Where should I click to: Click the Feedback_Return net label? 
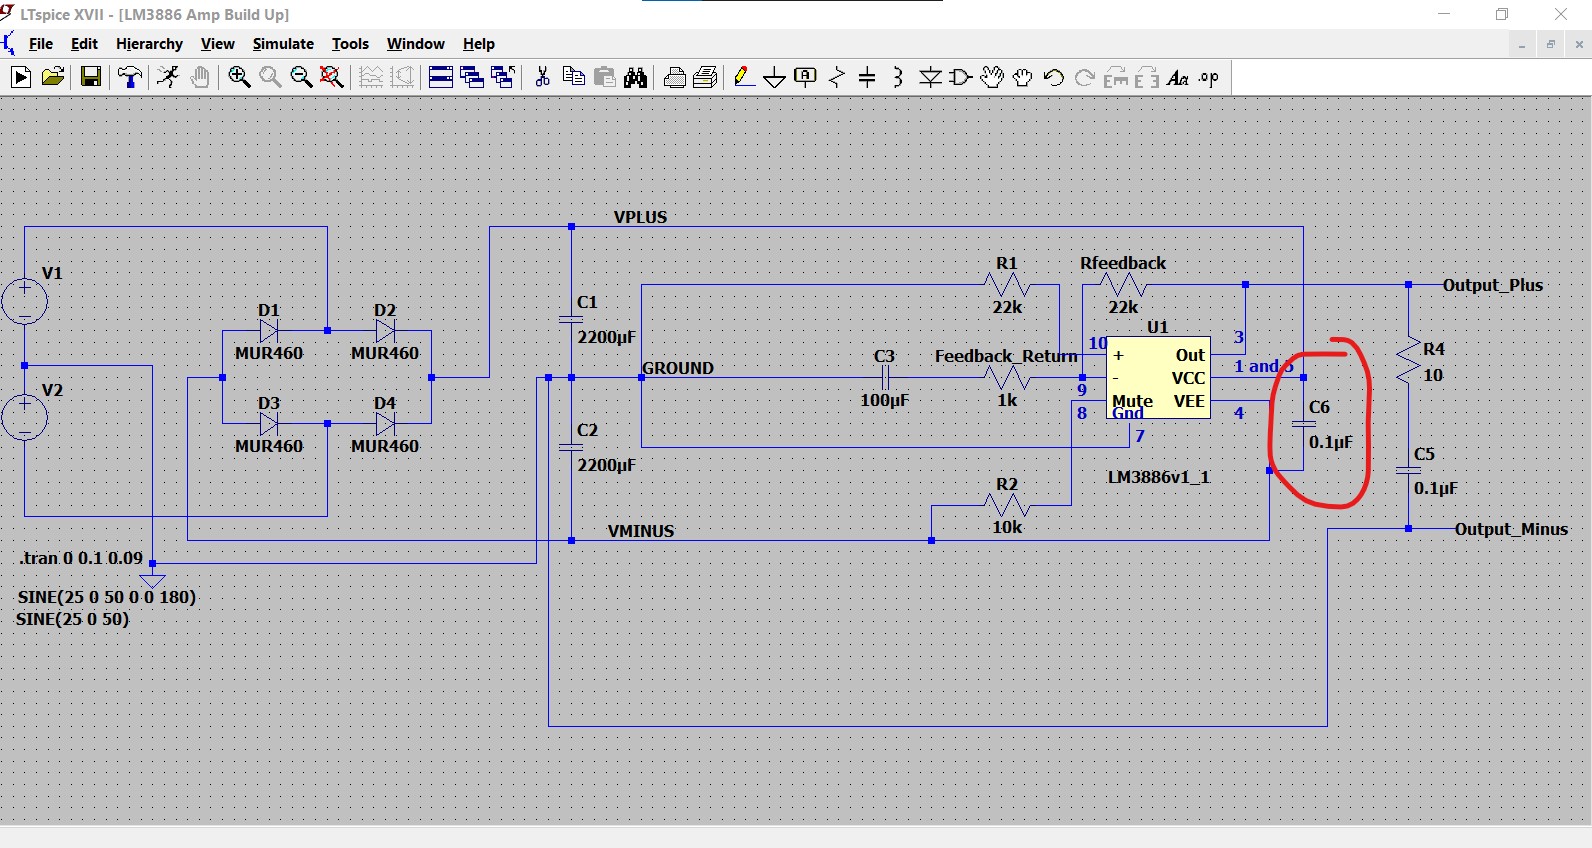[x=1006, y=356]
